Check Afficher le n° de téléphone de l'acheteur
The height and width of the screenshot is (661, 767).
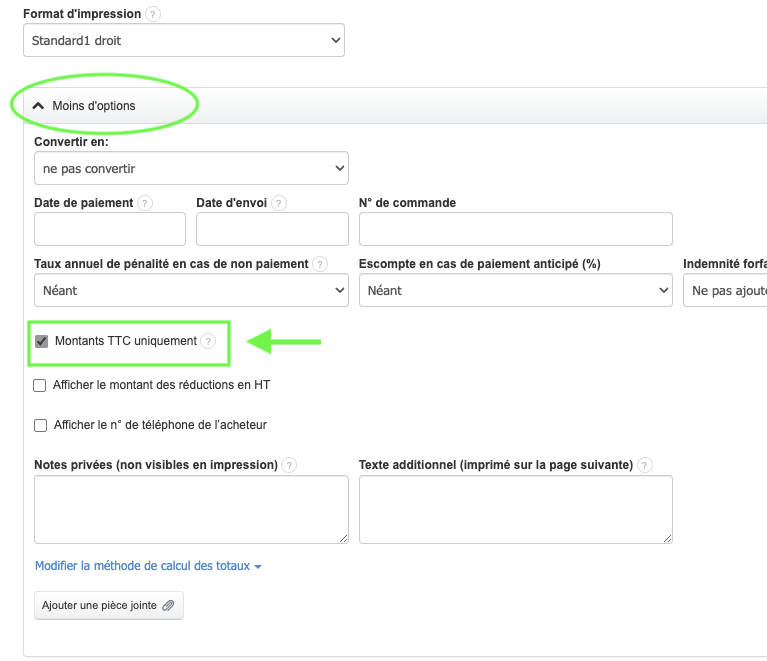pos(41,425)
